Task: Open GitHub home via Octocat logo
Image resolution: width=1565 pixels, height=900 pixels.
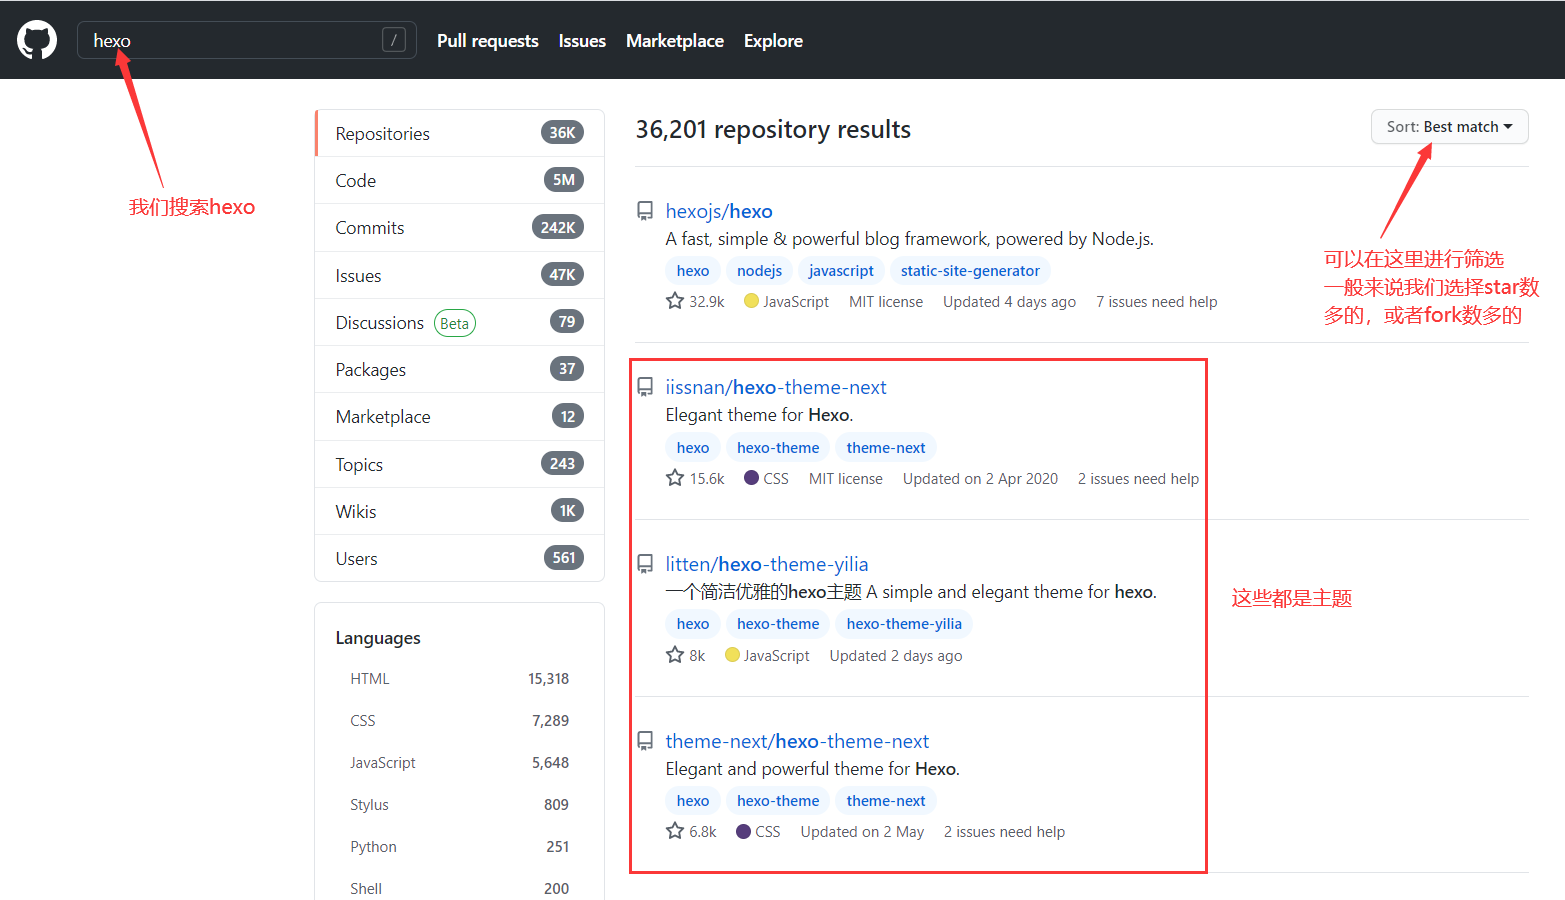Action: pyautogui.click(x=37, y=40)
